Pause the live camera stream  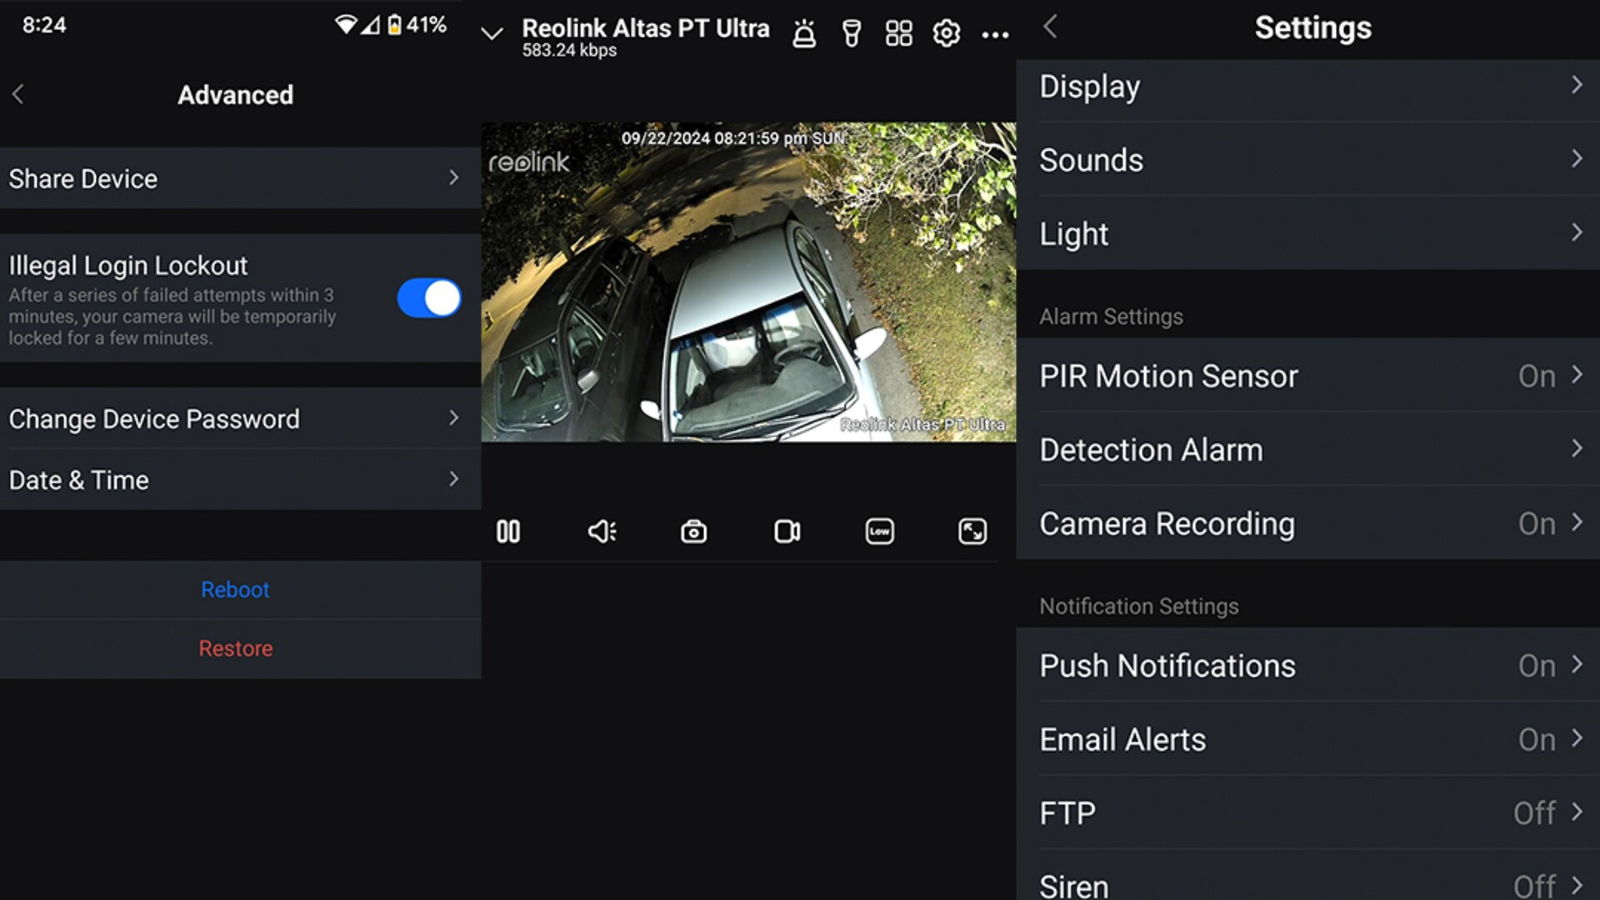point(508,531)
